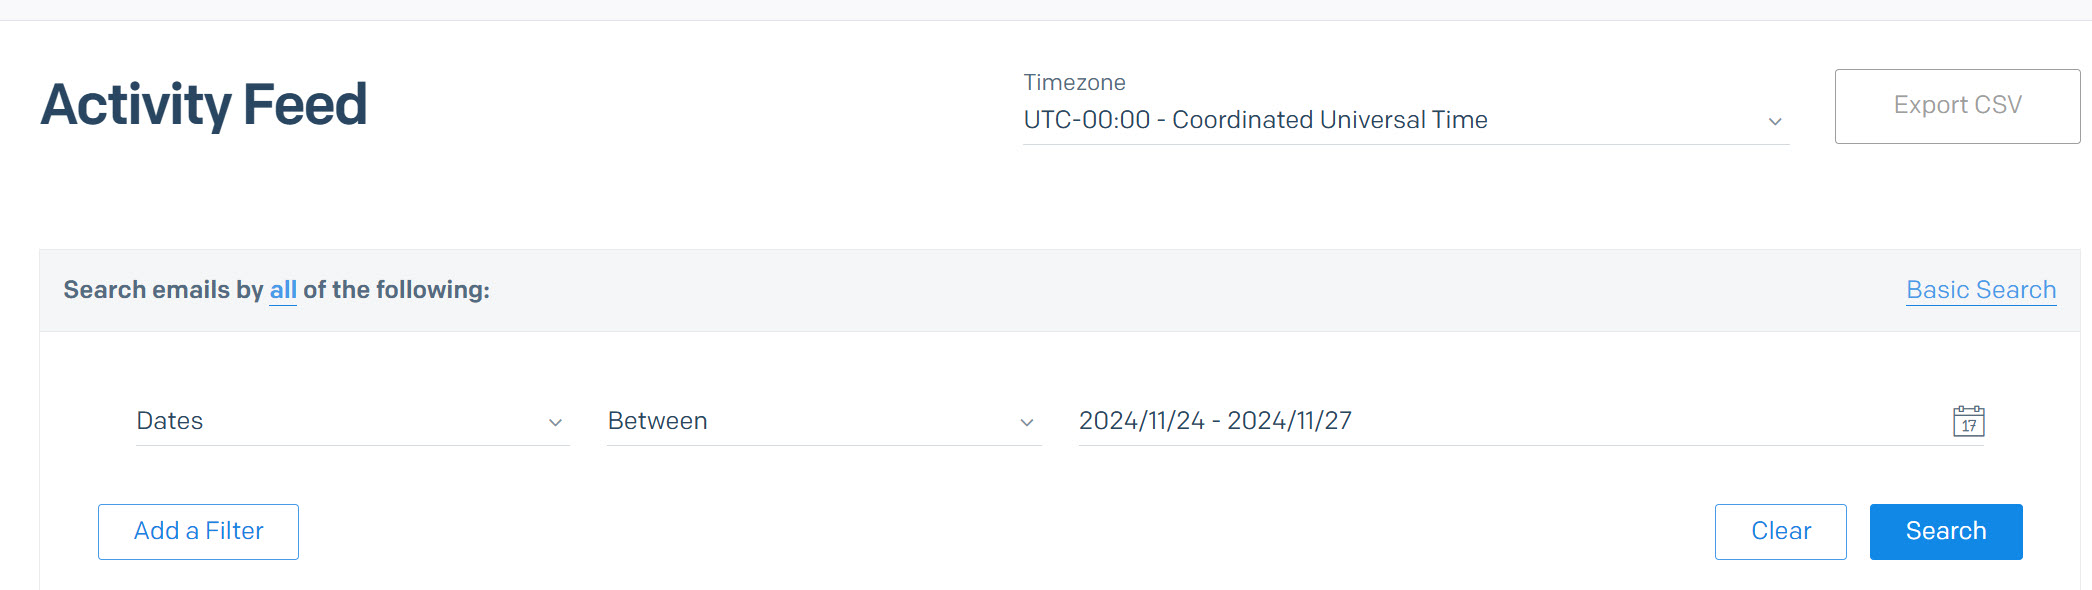This screenshot has width=2092, height=590.
Task: Clear the current search filters
Action: coord(1780,531)
